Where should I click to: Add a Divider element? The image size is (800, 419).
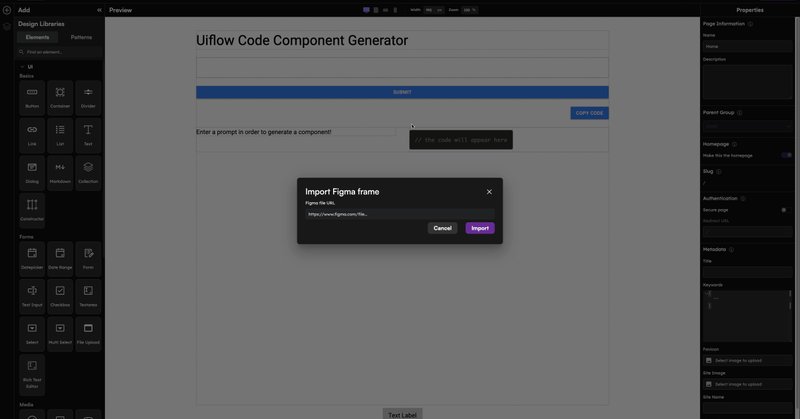(88, 97)
